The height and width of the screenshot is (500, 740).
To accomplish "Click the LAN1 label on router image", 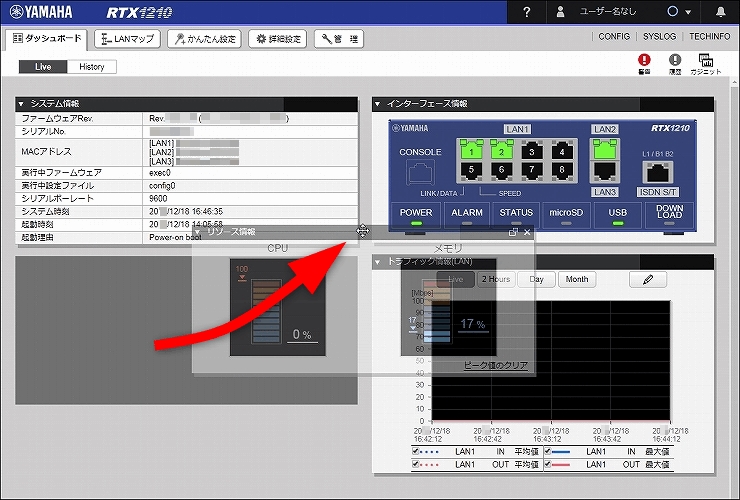I will (x=517, y=129).
